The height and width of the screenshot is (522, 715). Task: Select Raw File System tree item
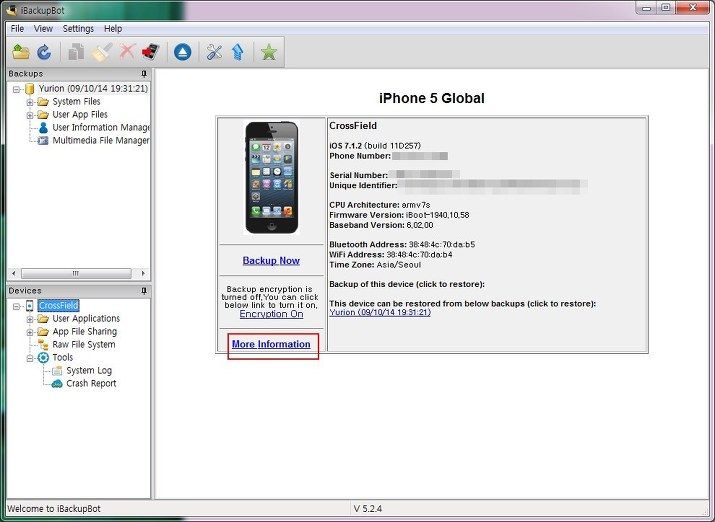tap(83, 344)
